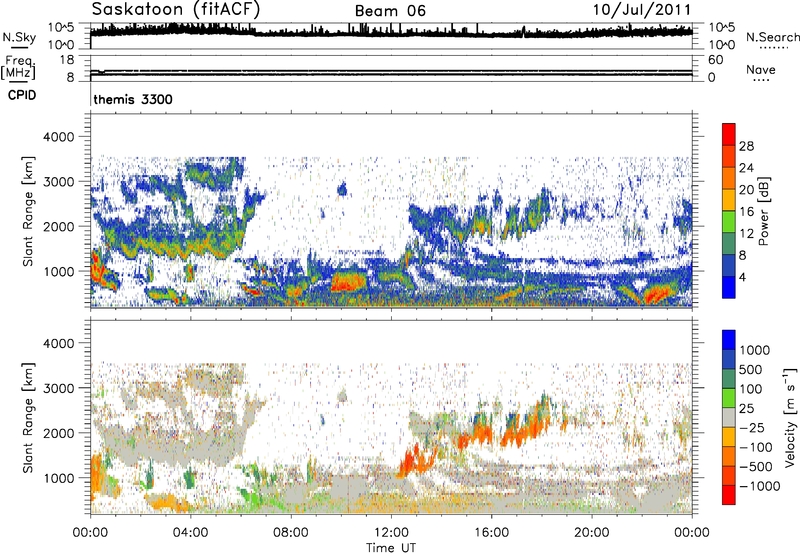
Task: Click the 'Velocity [m s-1]' colorbar label
Action: point(790,417)
